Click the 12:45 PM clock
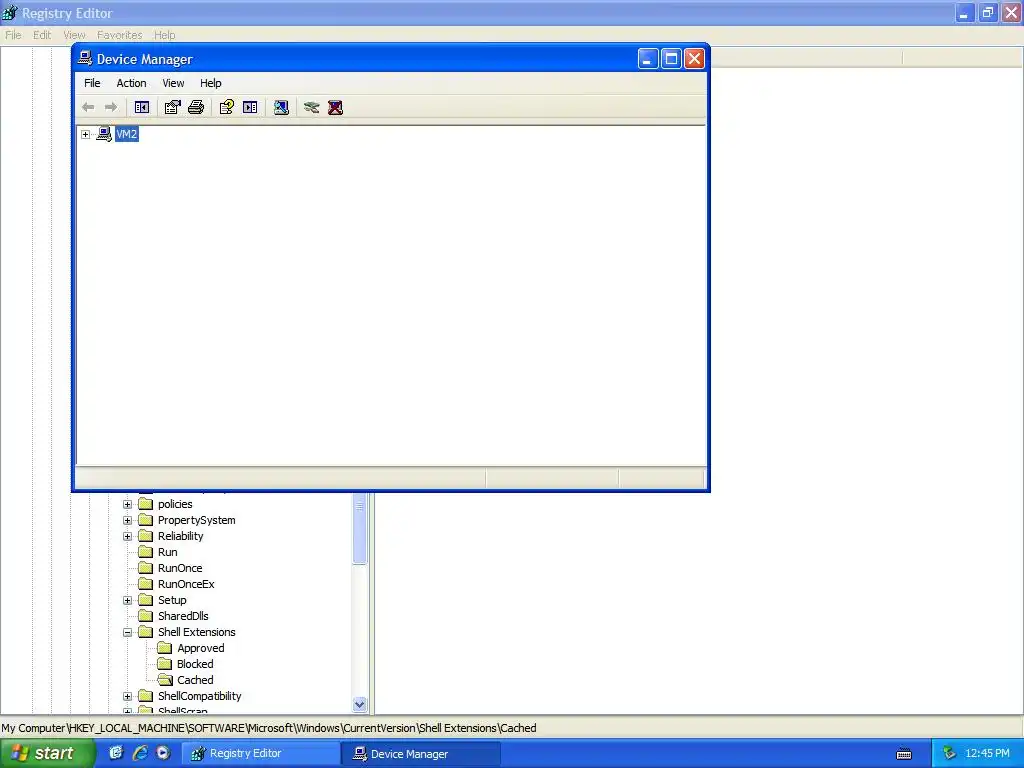The width and height of the screenshot is (1024, 768). [x=987, y=754]
